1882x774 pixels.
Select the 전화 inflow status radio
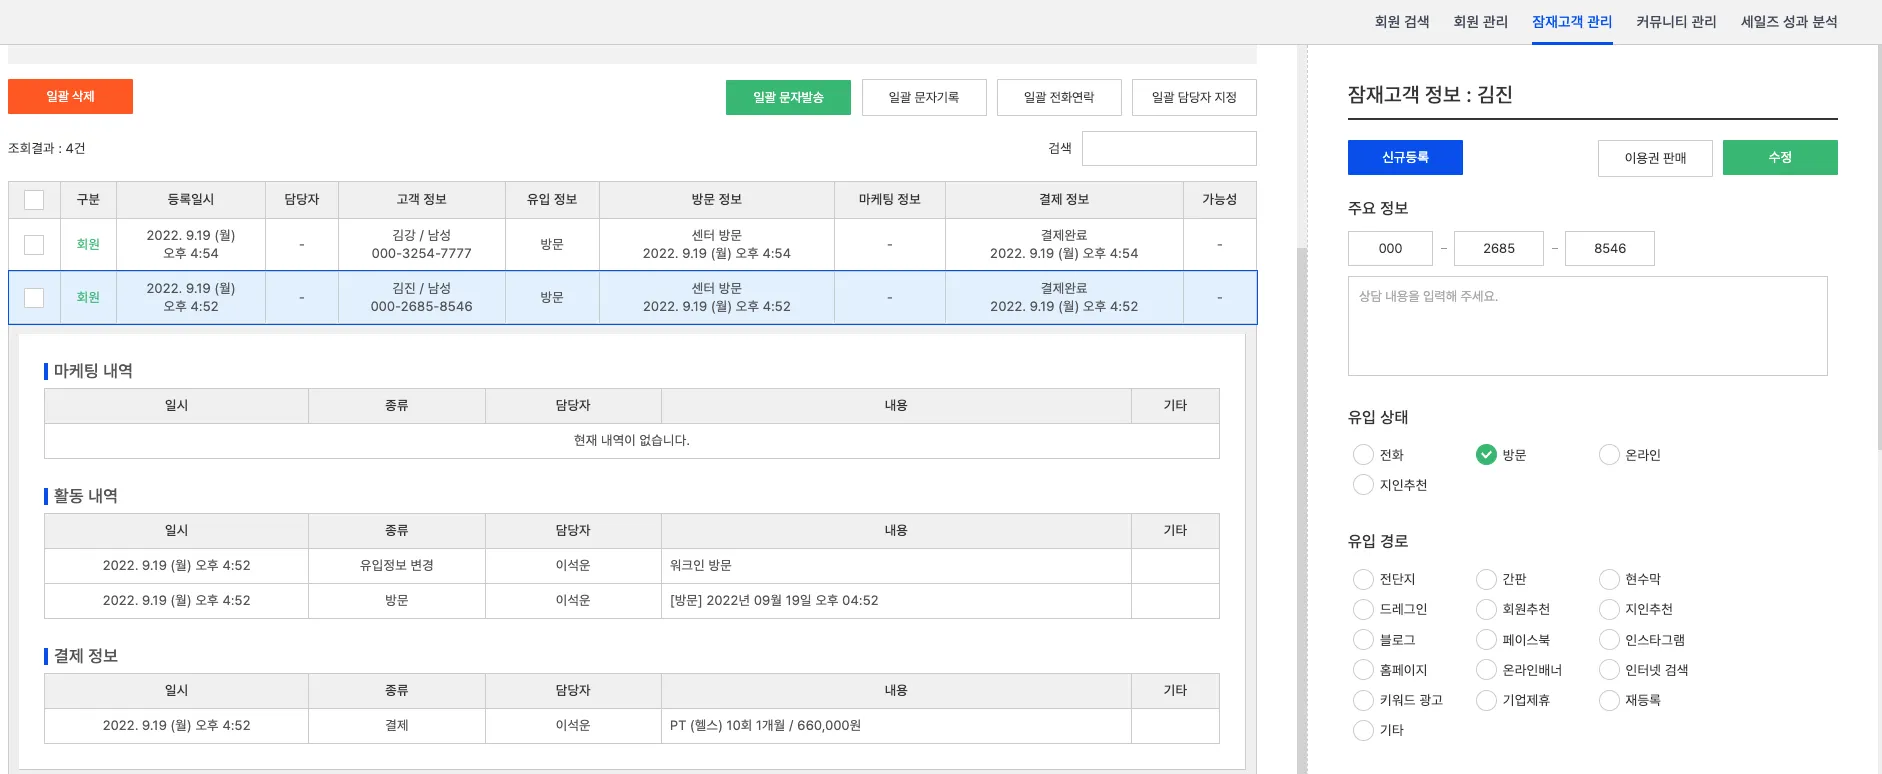click(1363, 455)
